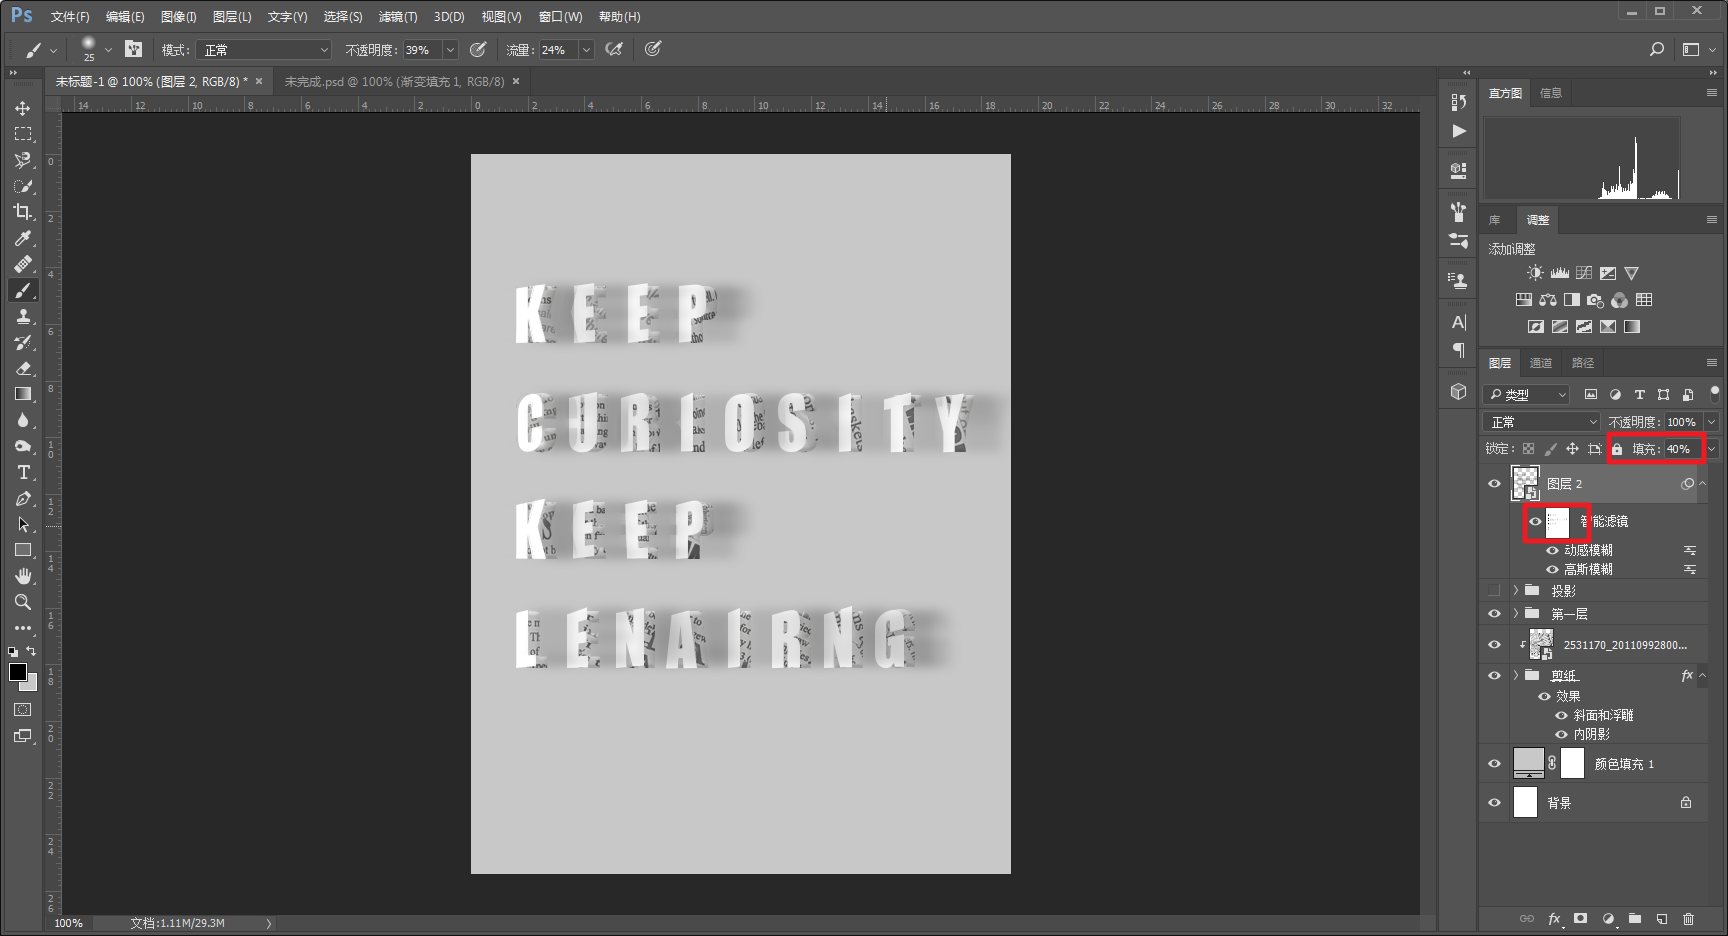Select the Hand tool
This screenshot has height=936, width=1728.
(x=22, y=576)
